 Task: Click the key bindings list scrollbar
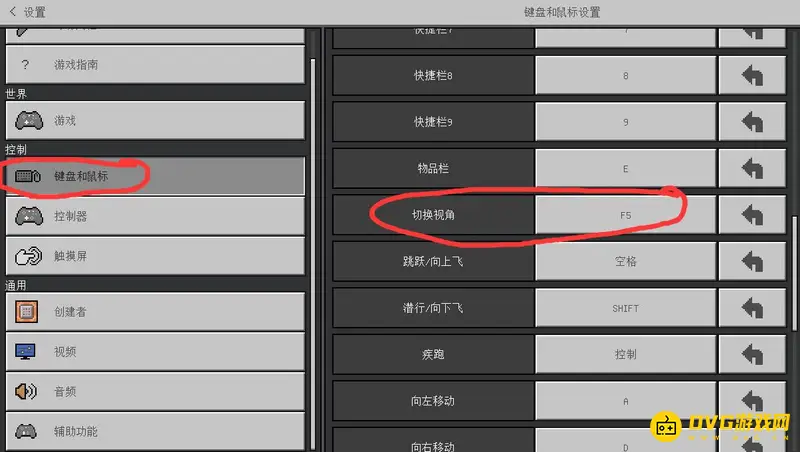click(794, 273)
